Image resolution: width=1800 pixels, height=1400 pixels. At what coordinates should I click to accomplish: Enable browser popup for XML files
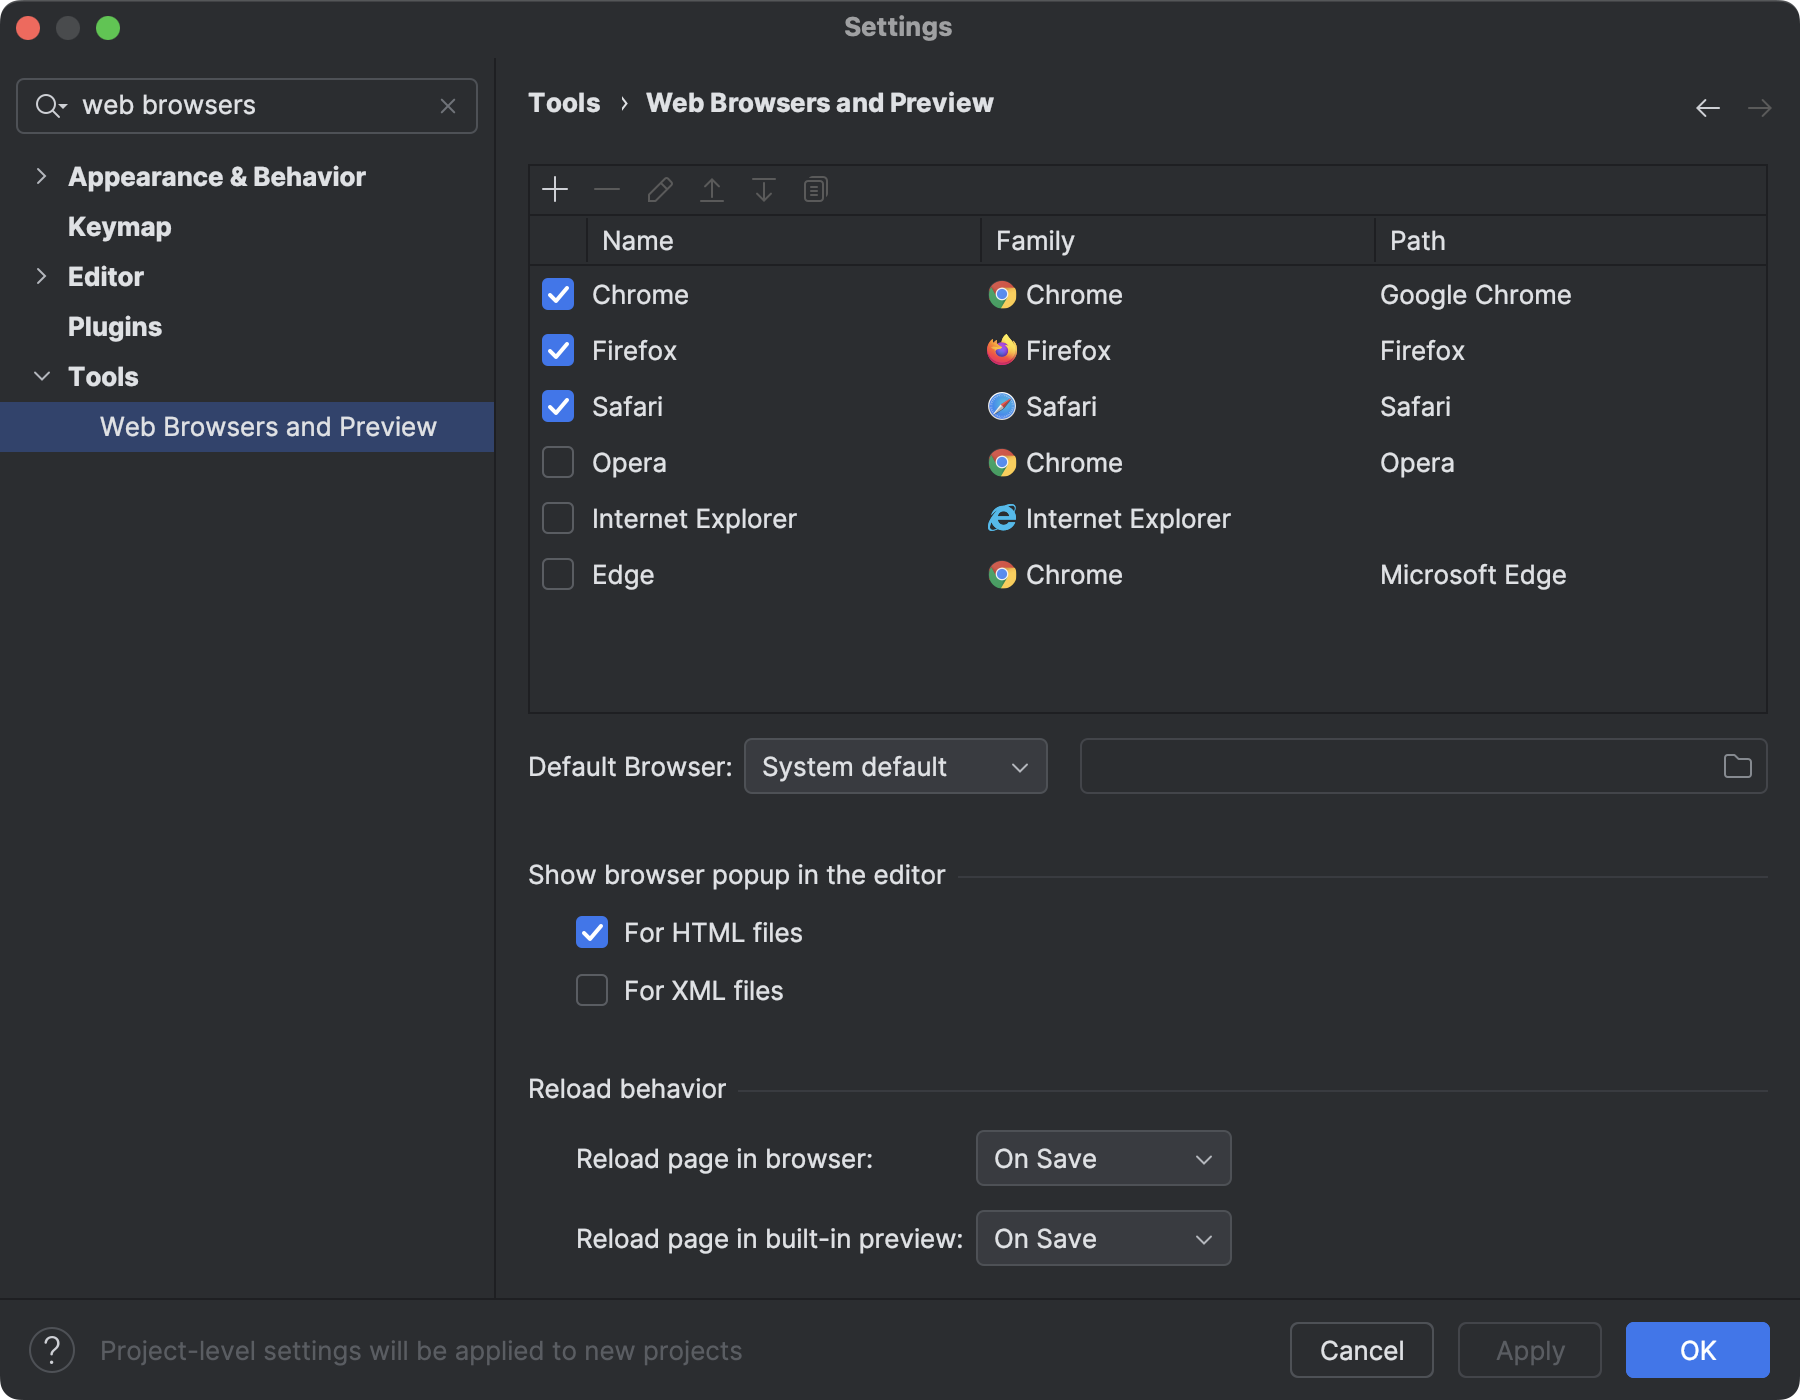click(x=591, y=990)
